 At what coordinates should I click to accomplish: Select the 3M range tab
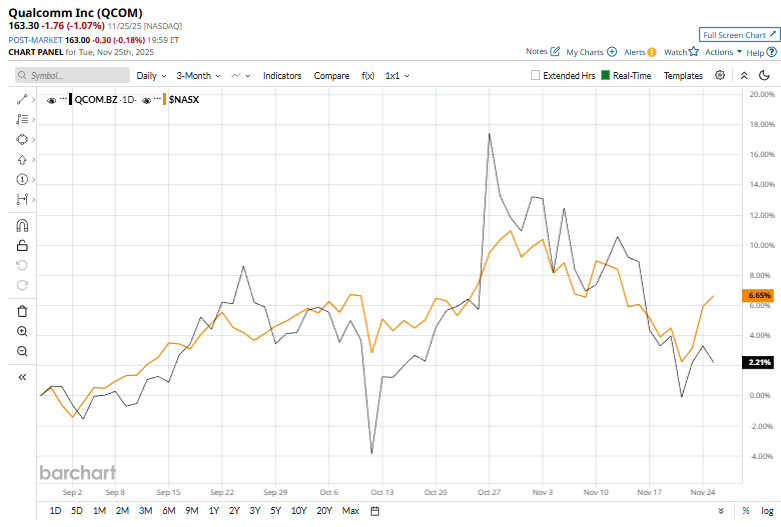click(145, 511)
